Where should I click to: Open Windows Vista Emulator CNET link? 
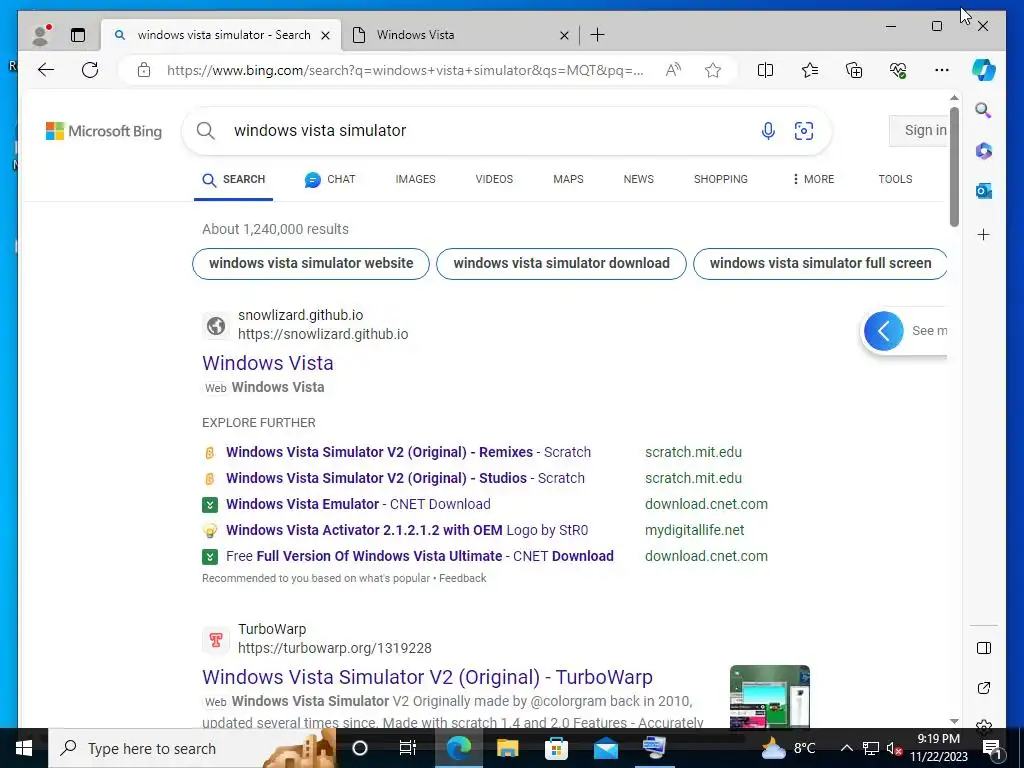(358, 504)
